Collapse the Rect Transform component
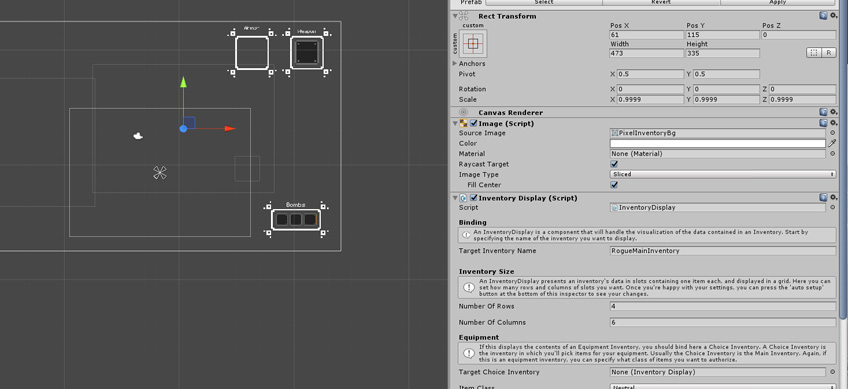 455,16
